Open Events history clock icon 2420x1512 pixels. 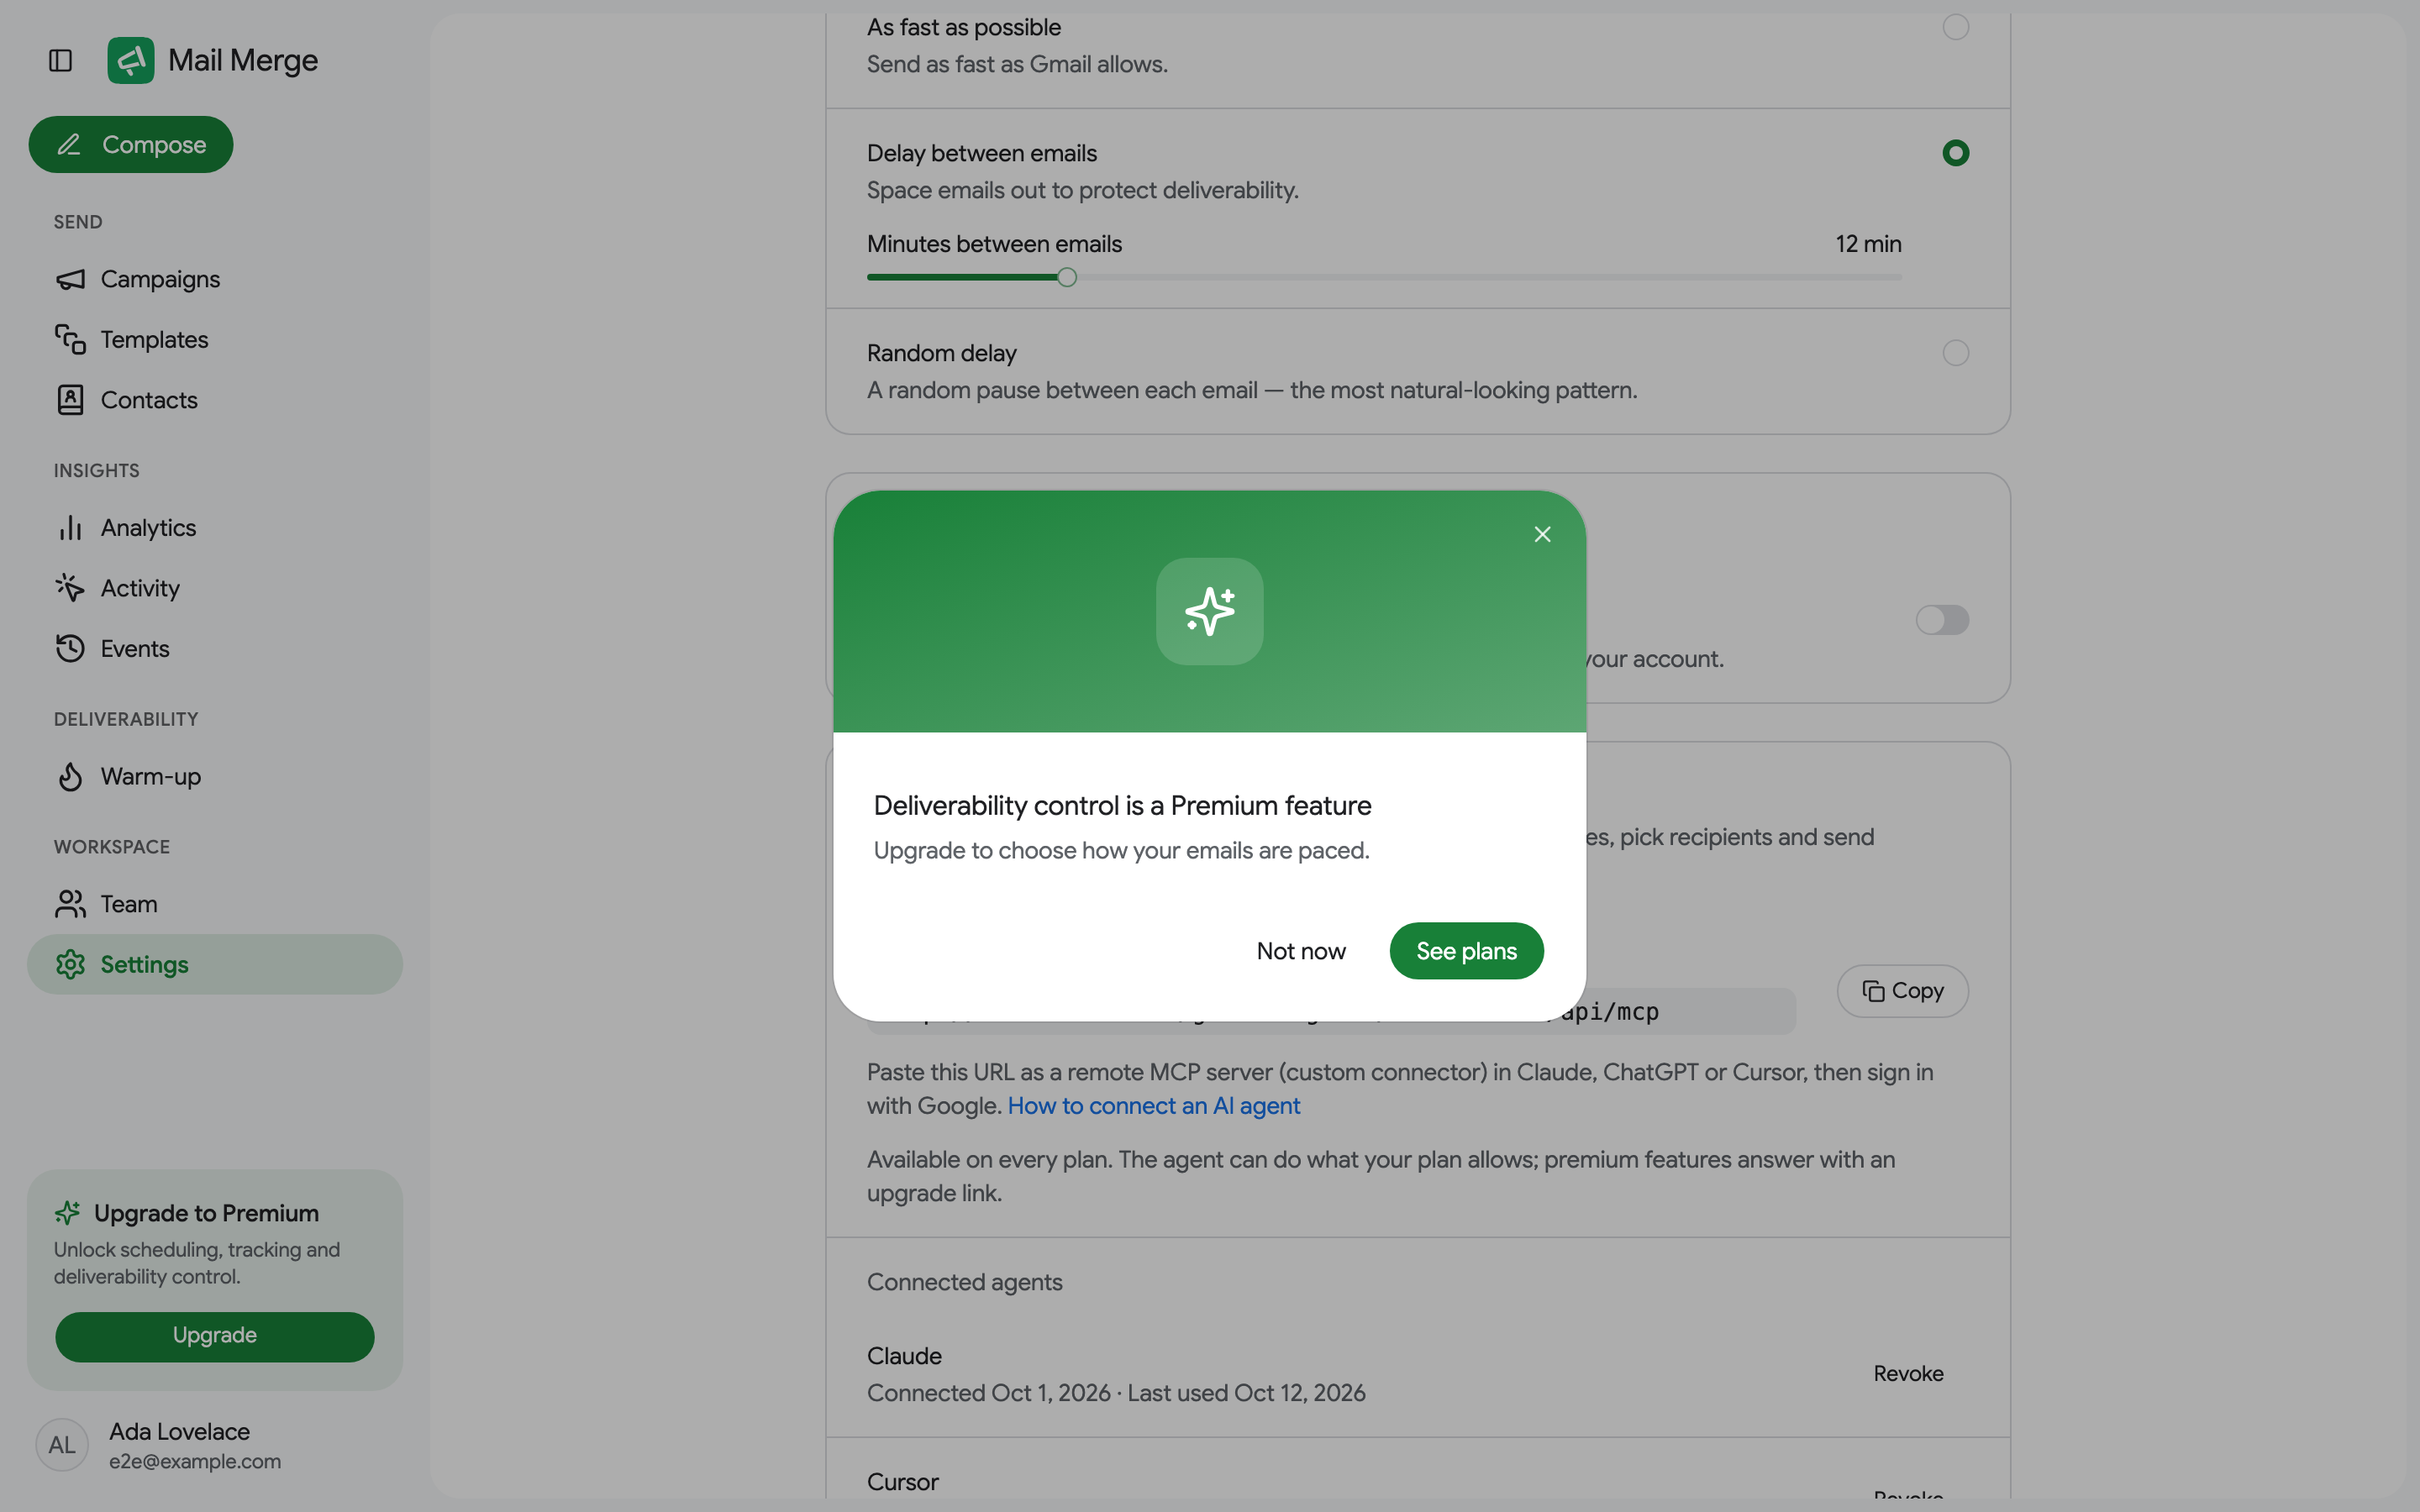70,649
